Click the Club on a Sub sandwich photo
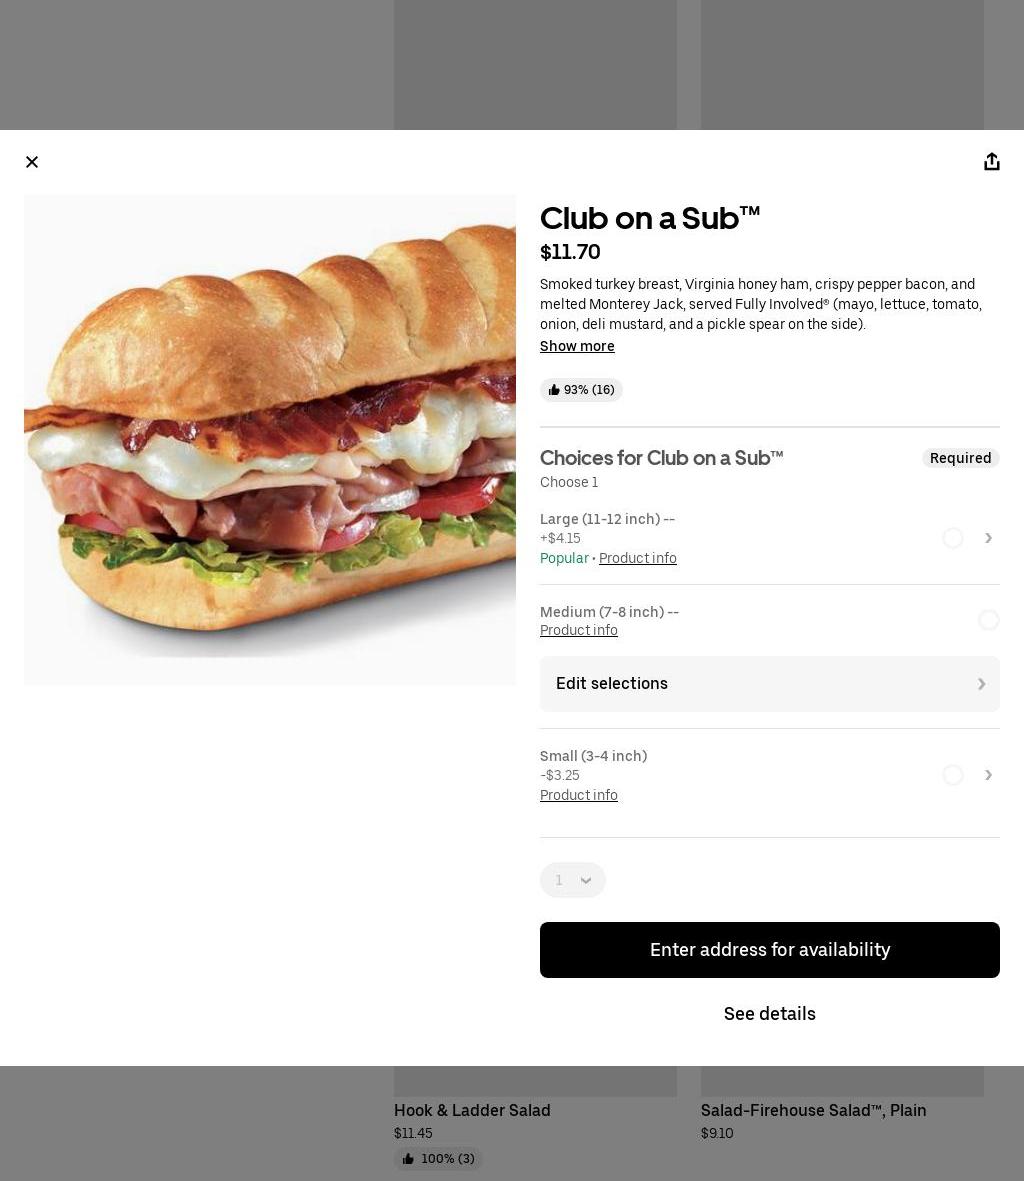The height and width of the screenshot is (1181, 1024). coord(270,440)
